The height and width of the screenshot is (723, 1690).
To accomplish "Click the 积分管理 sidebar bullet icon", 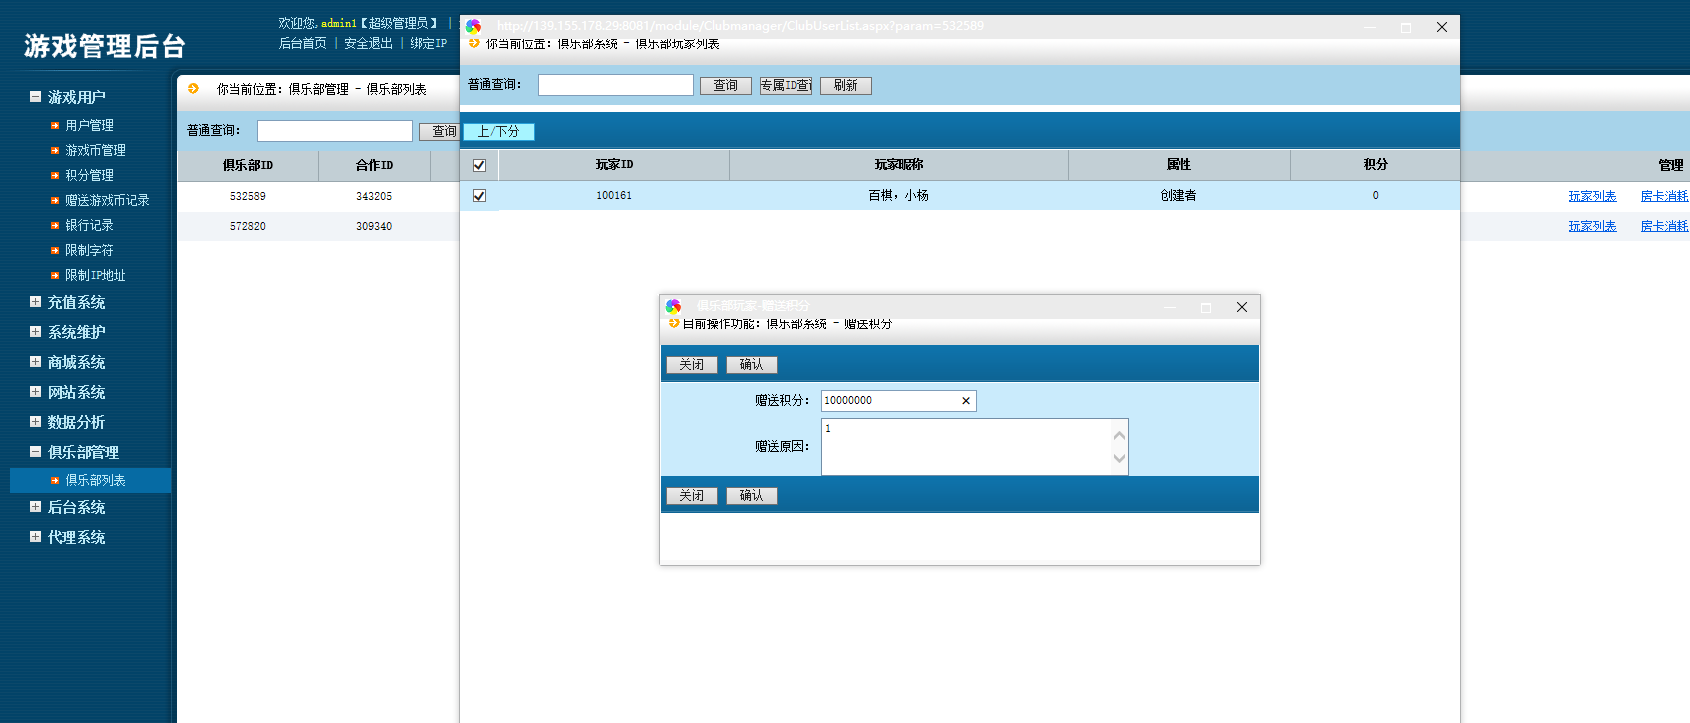I will (x=55, y=176).
